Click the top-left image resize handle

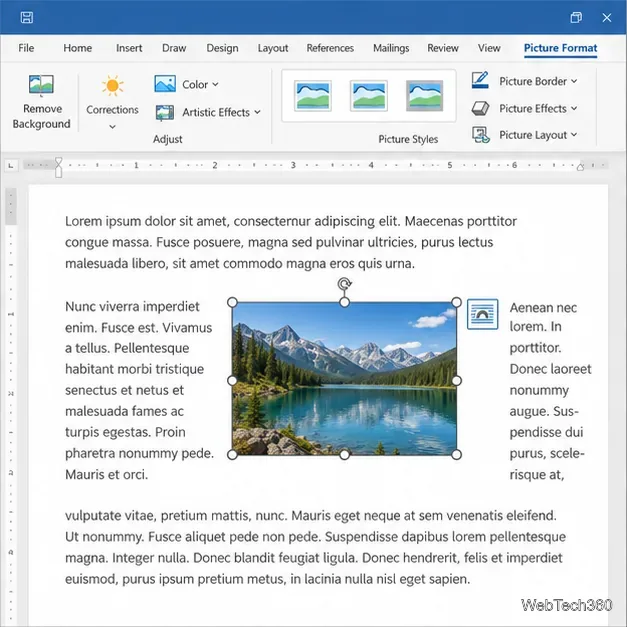[x=232, y=302]
